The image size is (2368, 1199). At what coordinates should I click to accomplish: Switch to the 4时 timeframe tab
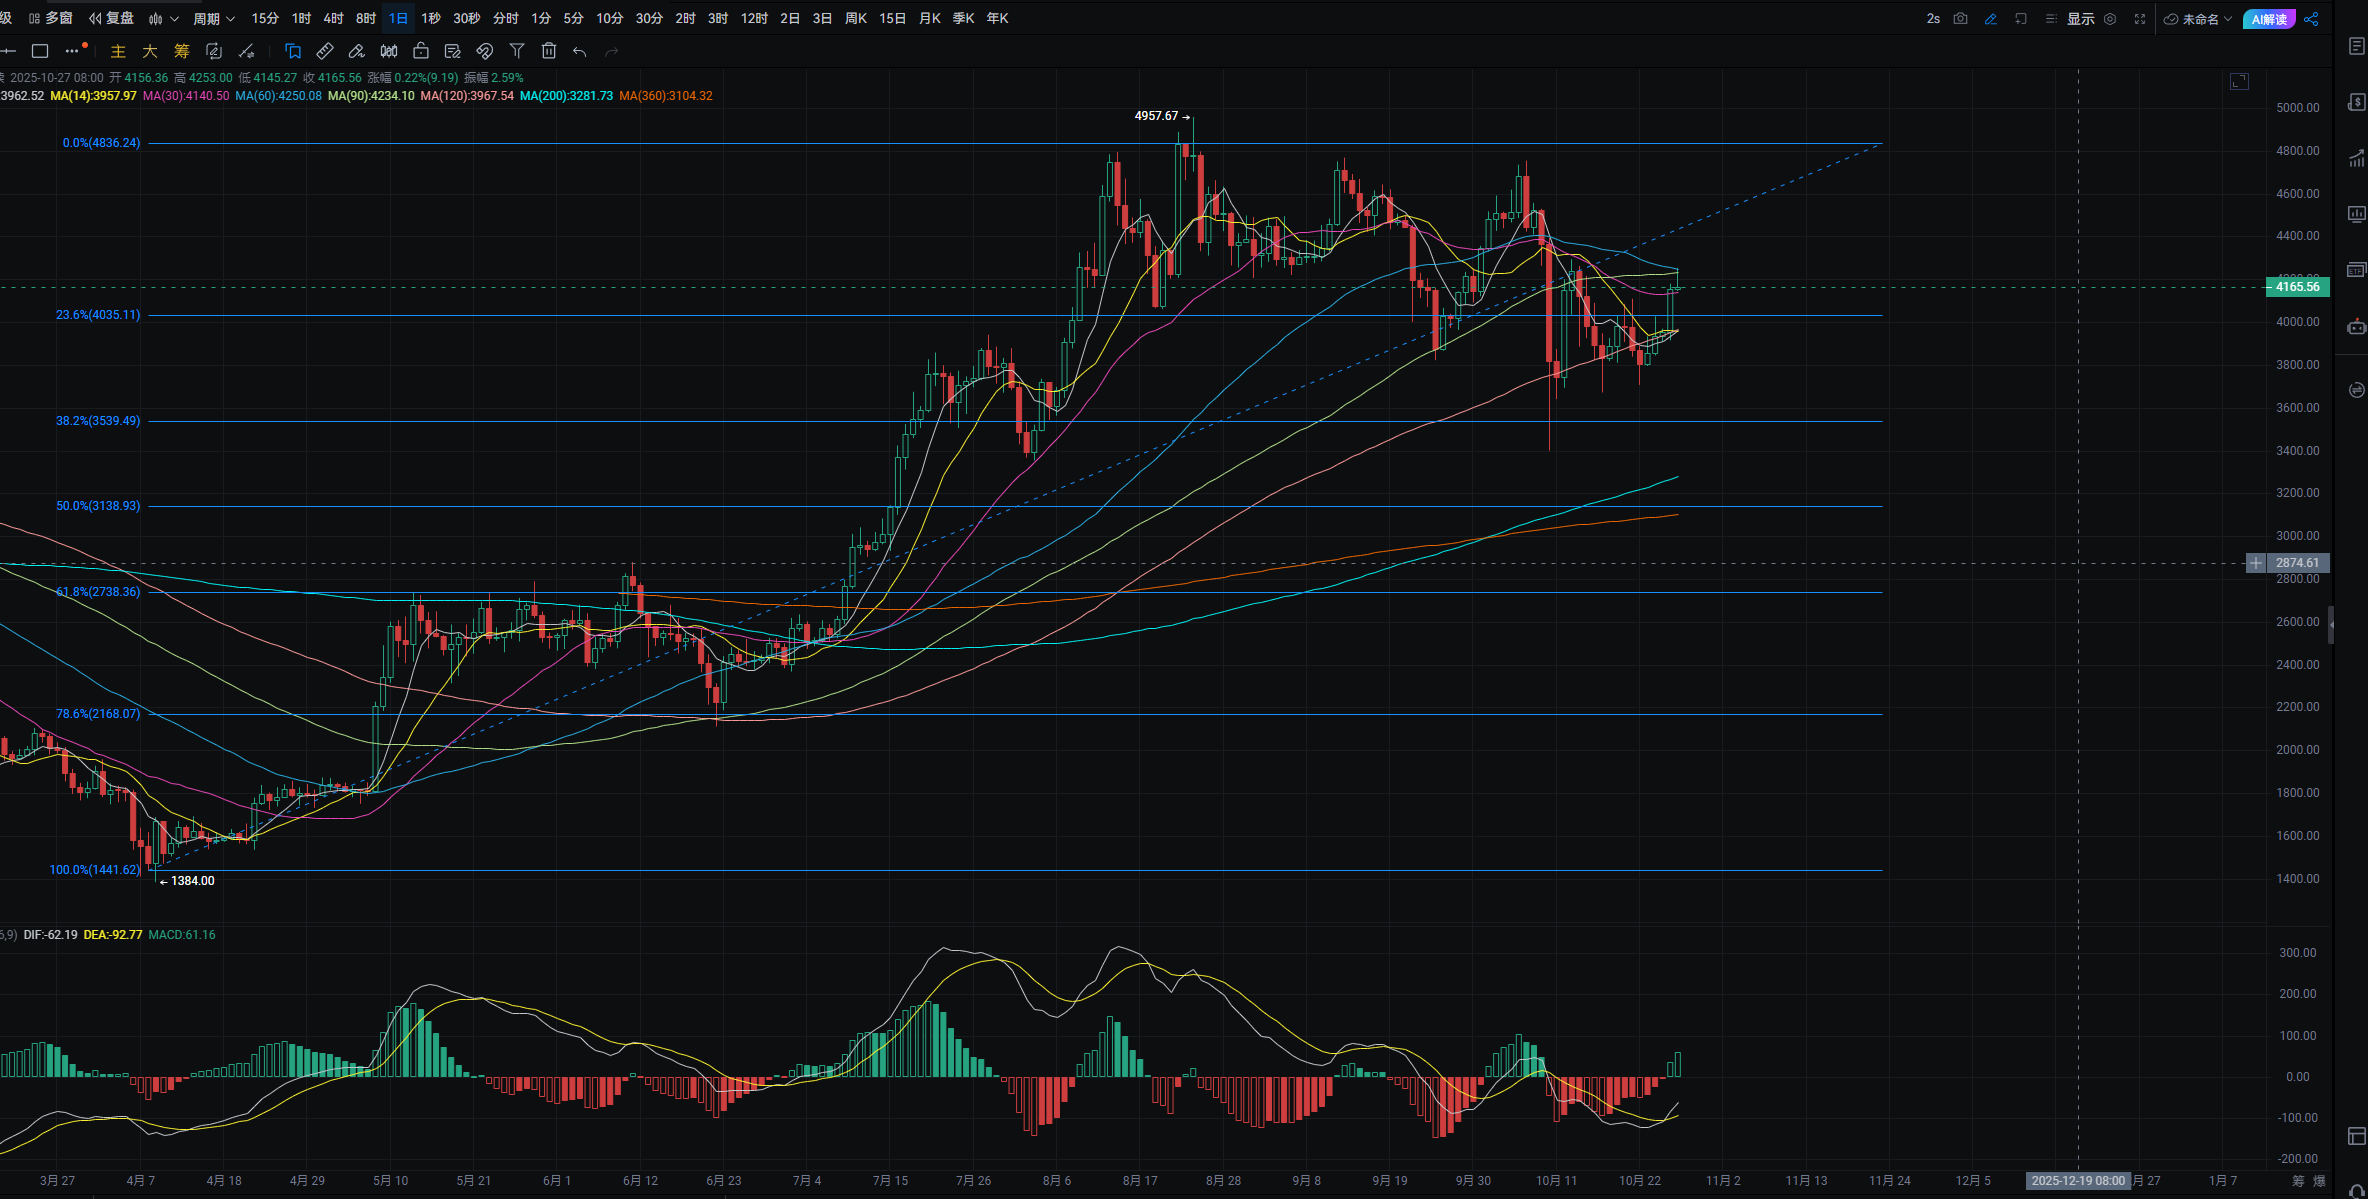click(x=333, y=19)
